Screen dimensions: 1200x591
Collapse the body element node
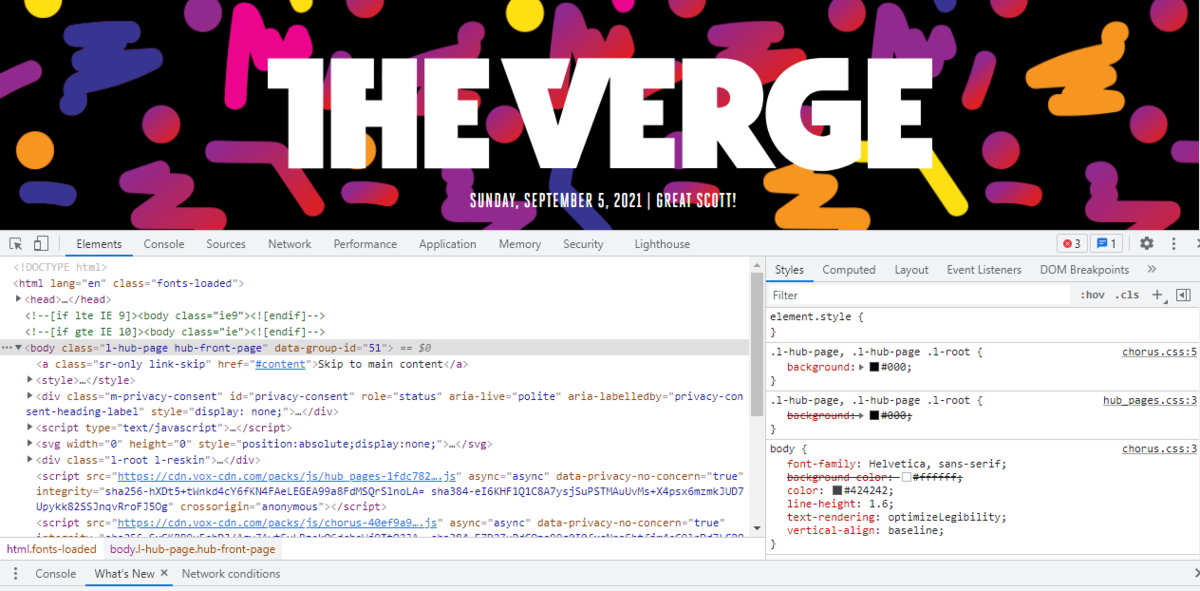(x=19, y=348)
